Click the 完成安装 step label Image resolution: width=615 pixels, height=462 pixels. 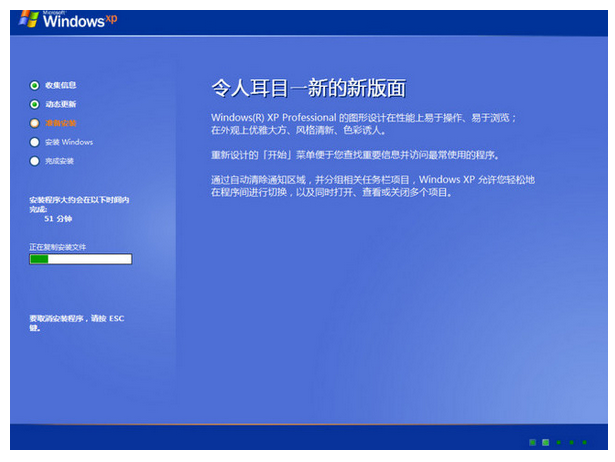[59, 161]
